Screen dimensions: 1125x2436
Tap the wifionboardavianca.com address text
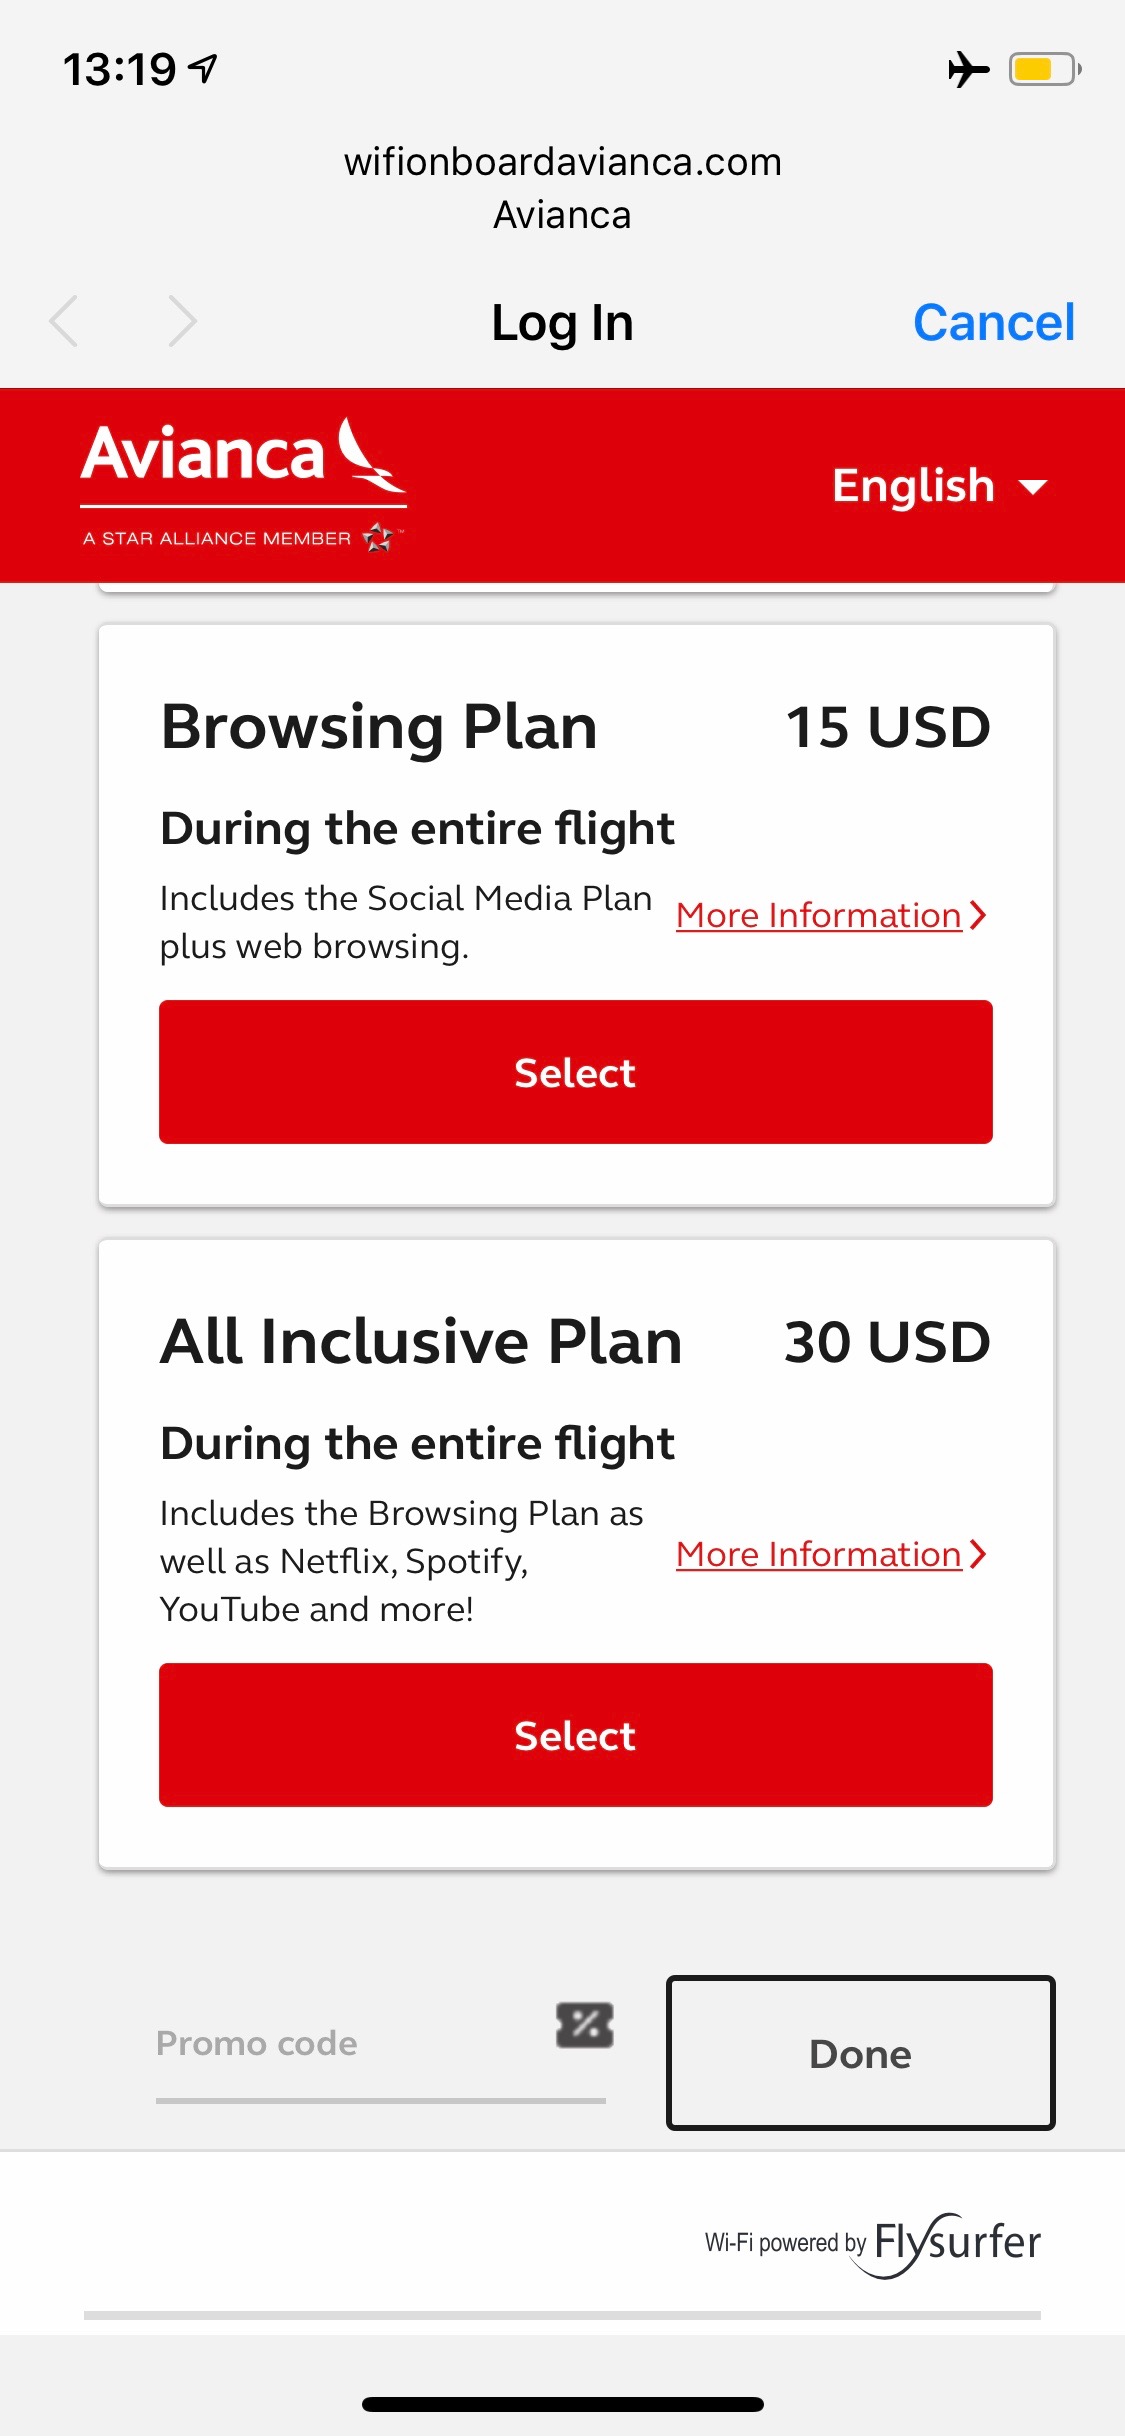coord(562,162)
